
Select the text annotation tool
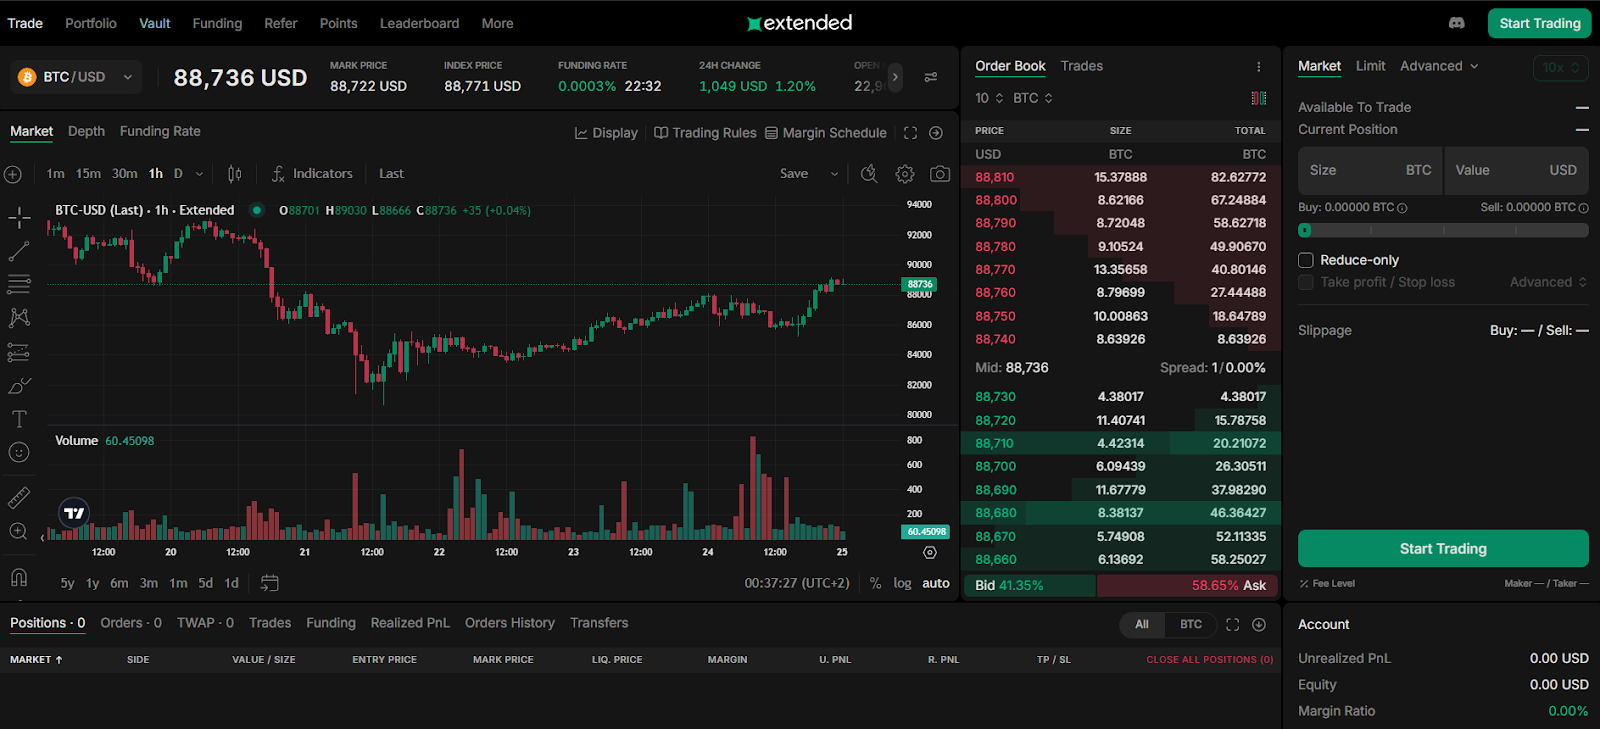19,419
